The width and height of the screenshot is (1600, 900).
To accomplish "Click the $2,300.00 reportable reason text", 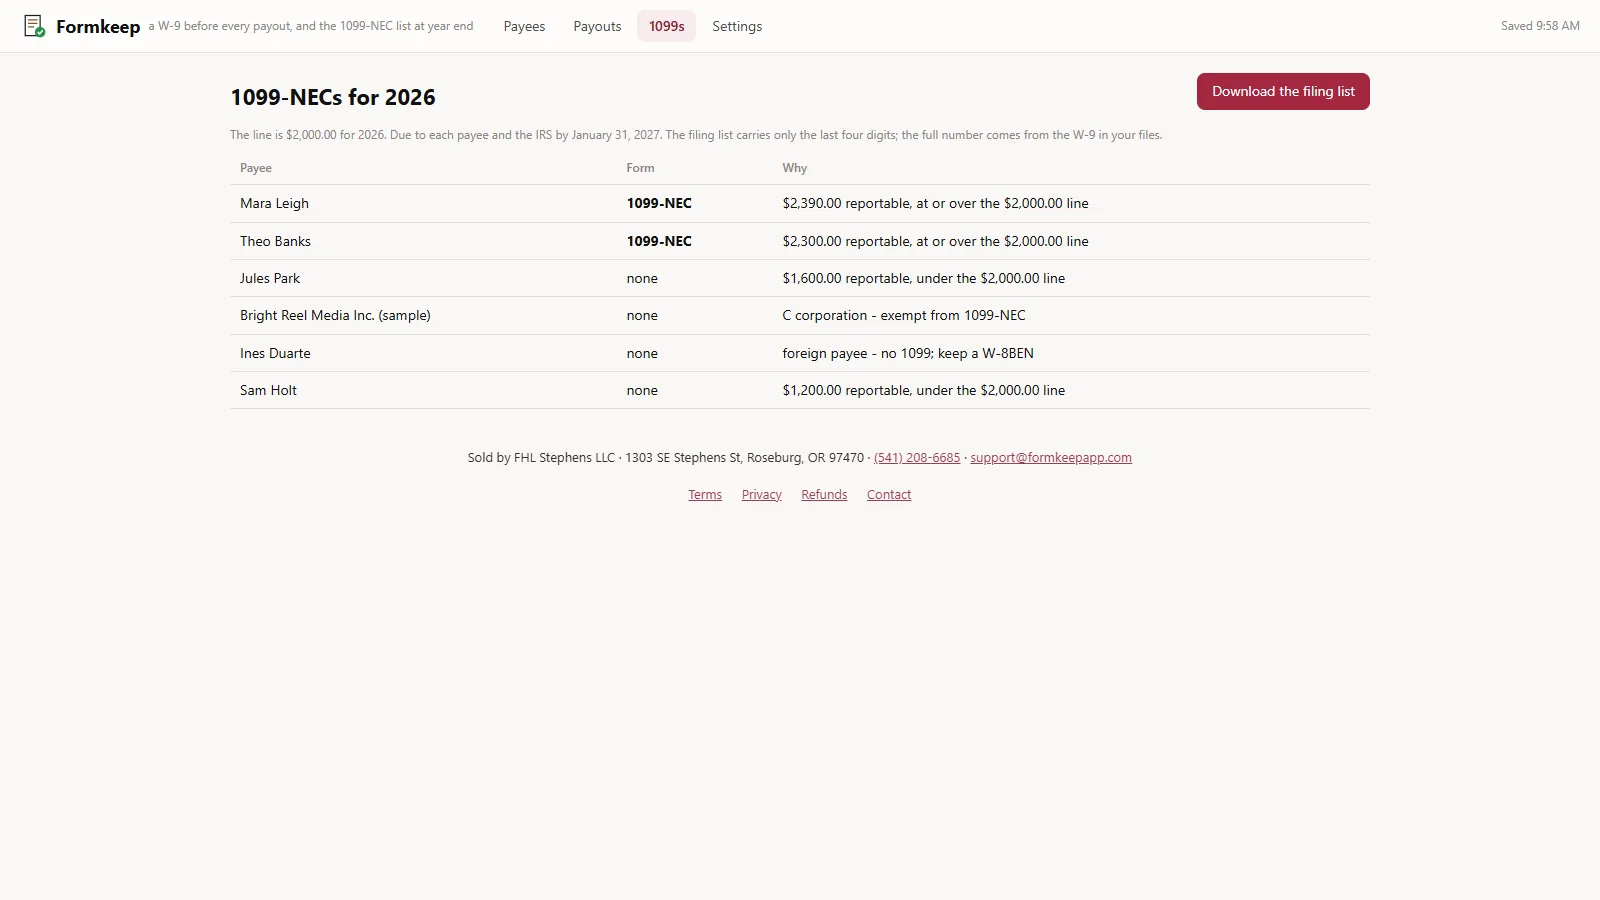I will [935, 241].
